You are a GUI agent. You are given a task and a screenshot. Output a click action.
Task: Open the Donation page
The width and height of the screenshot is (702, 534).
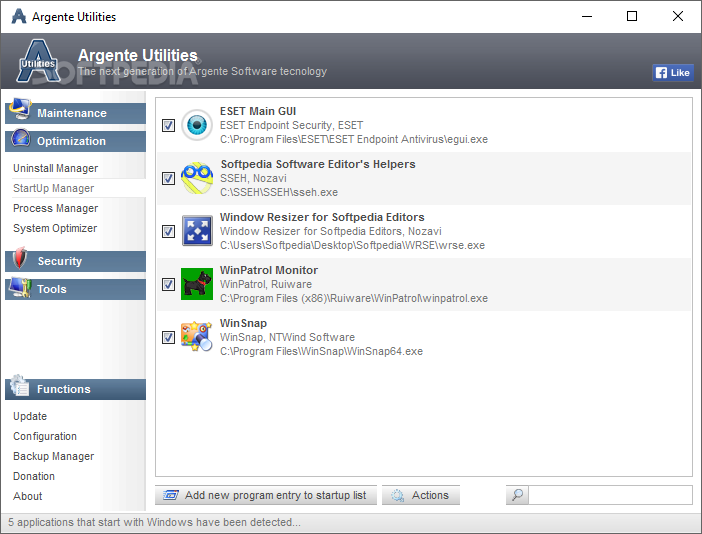34,476
